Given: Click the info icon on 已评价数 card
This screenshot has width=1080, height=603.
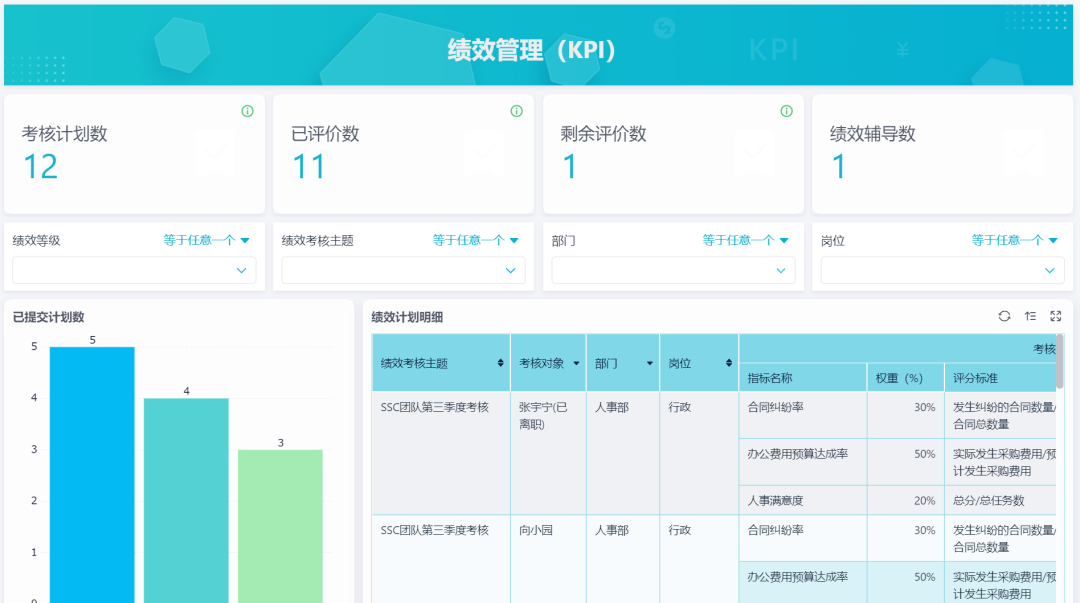Looking at the screenshot, I should coord(517,111).
